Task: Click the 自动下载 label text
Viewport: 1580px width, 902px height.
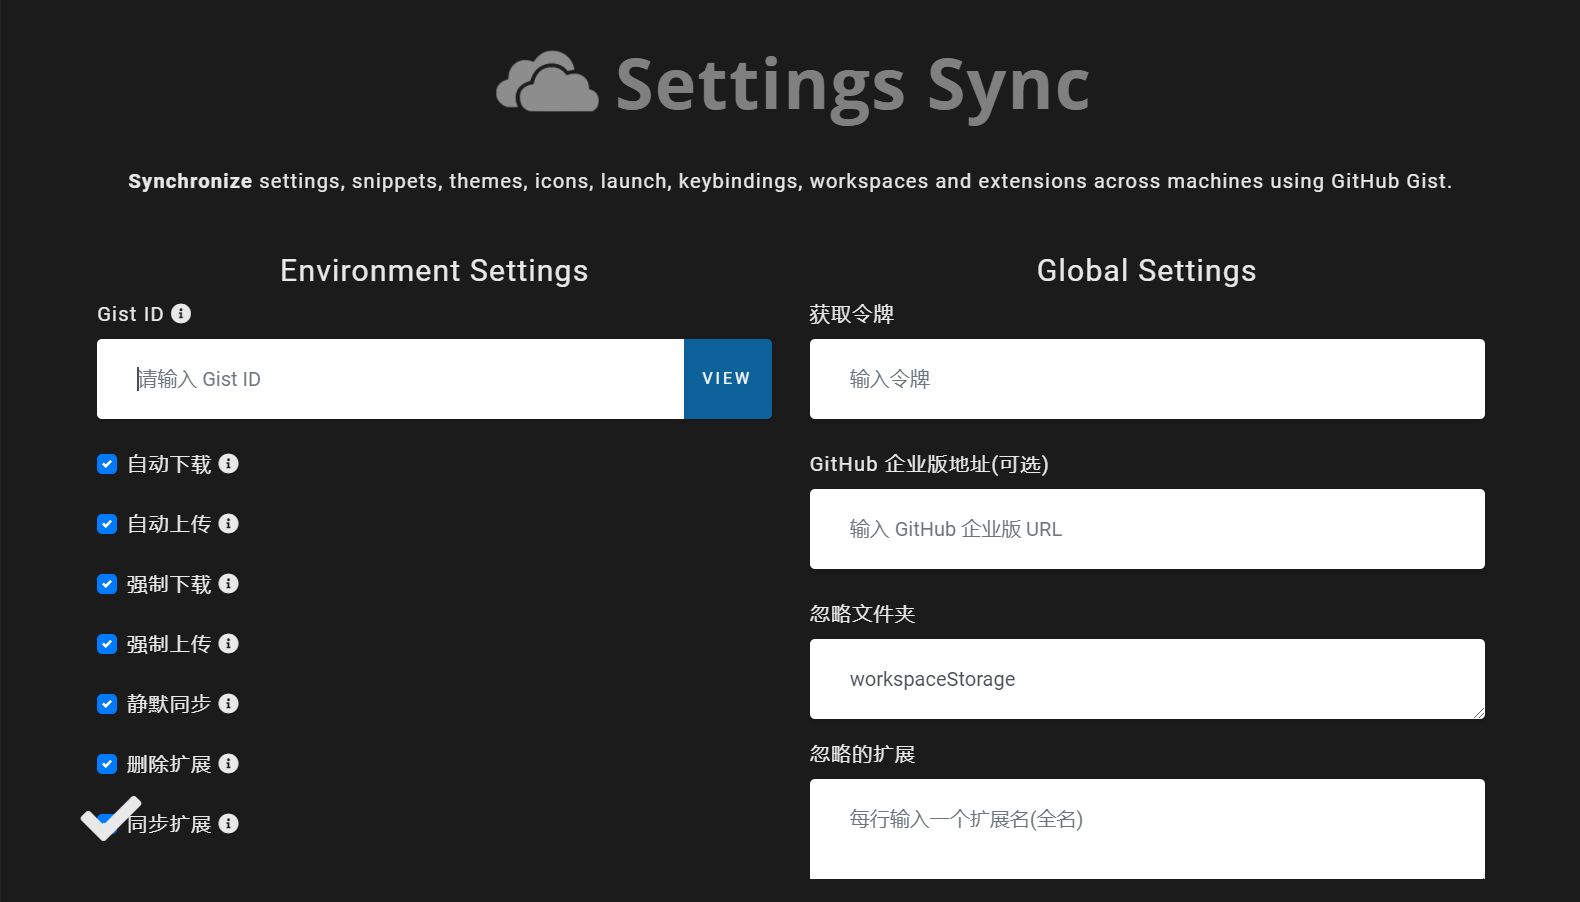Action: coord(169,464)
